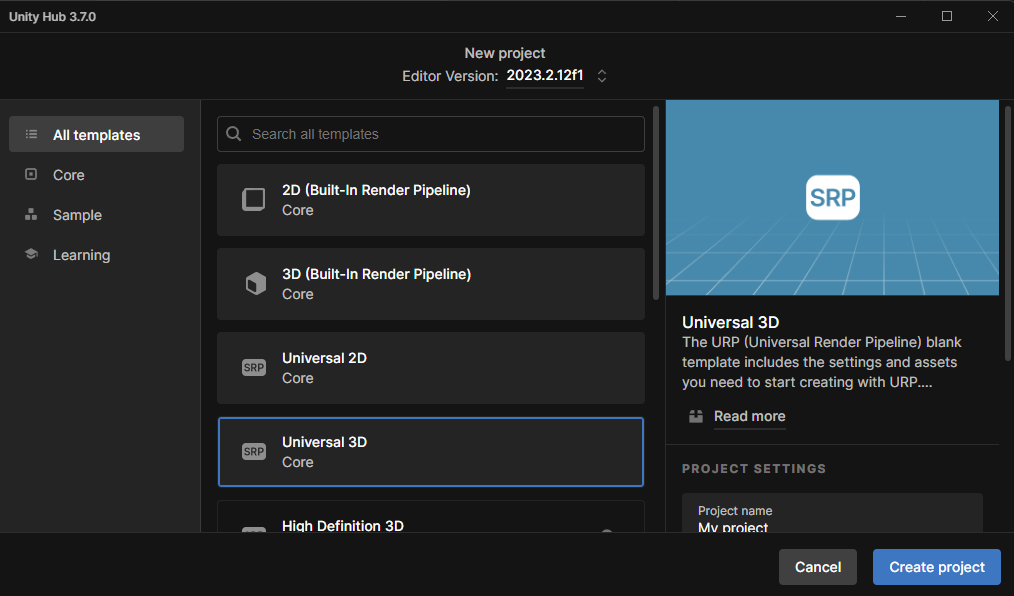Focus the Search all templates field
1014x596 pixels.
pos(431,134)
